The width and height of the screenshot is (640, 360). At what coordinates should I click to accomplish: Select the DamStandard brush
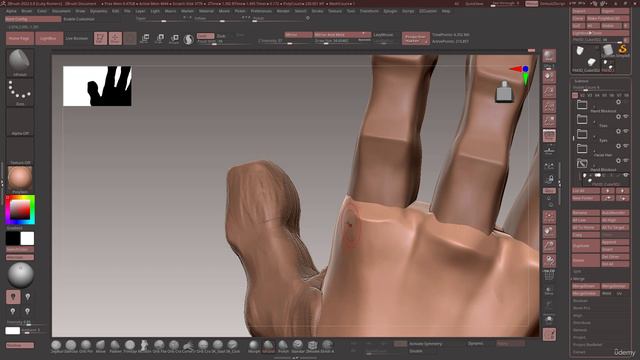click(71, 346)
